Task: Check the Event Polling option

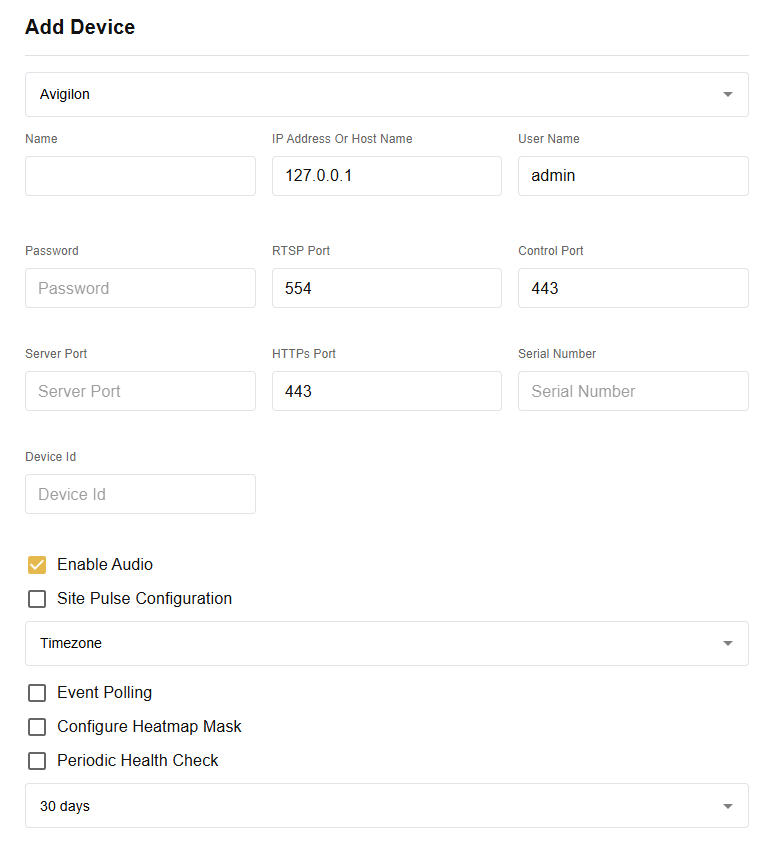Action: click(x=37, y=692)
